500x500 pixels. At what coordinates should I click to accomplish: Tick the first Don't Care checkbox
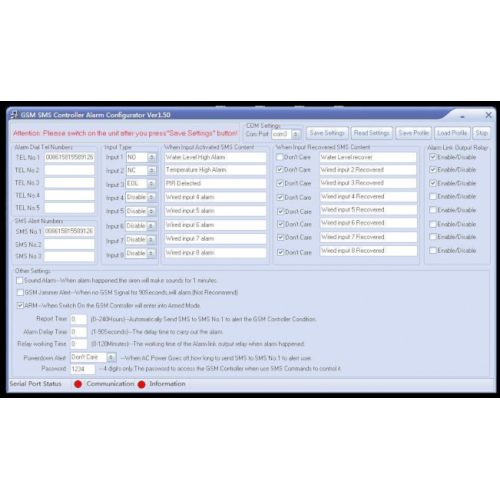click(280, 157)
